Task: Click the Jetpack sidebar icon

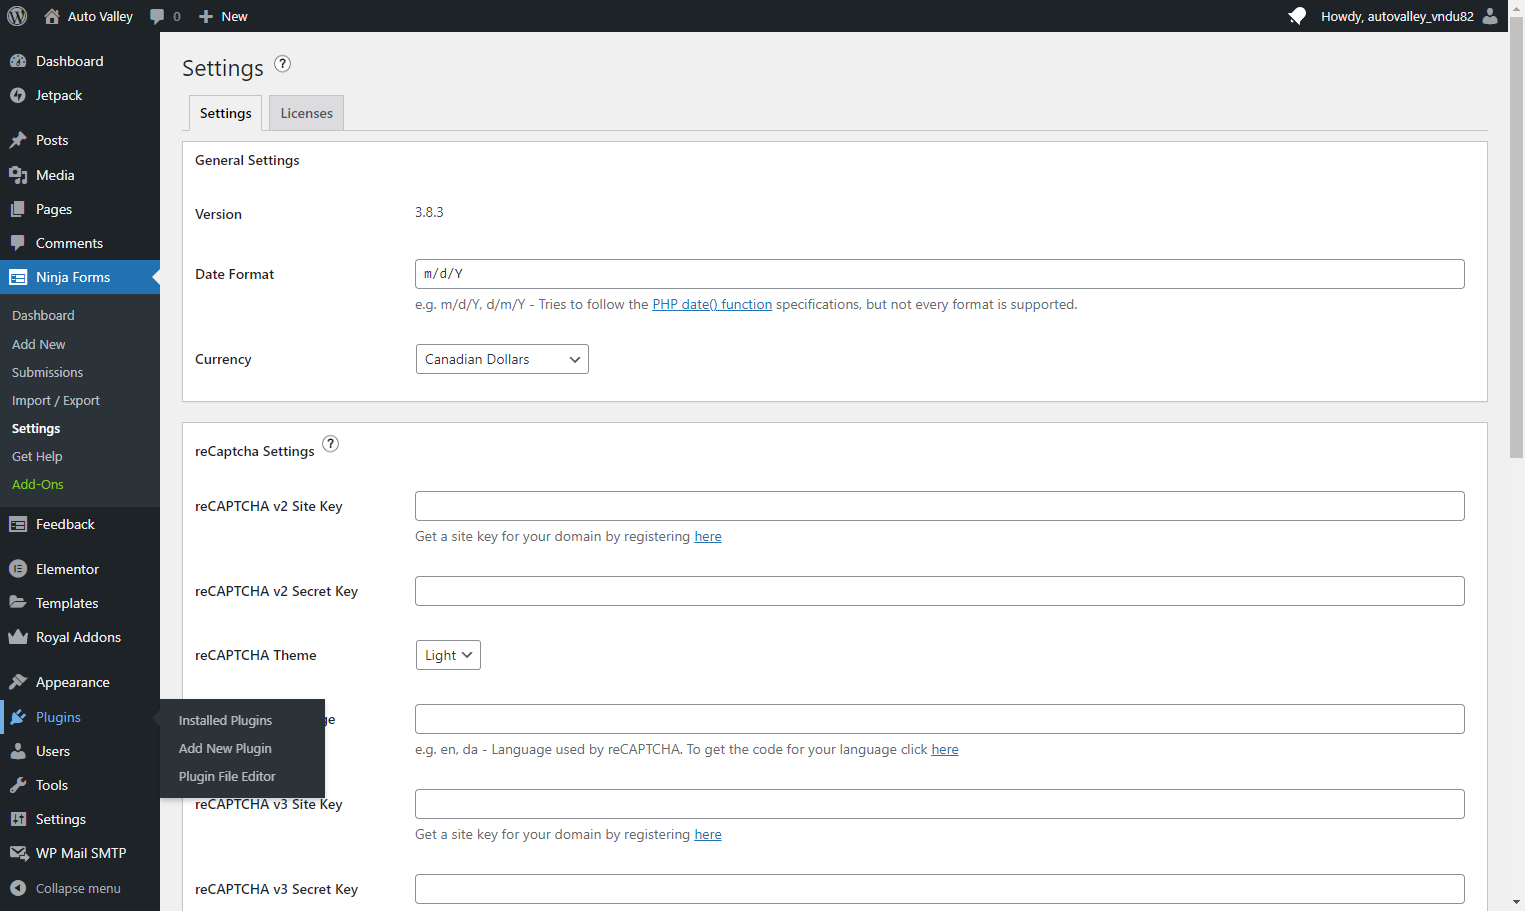Action: (x=18, y=95)
